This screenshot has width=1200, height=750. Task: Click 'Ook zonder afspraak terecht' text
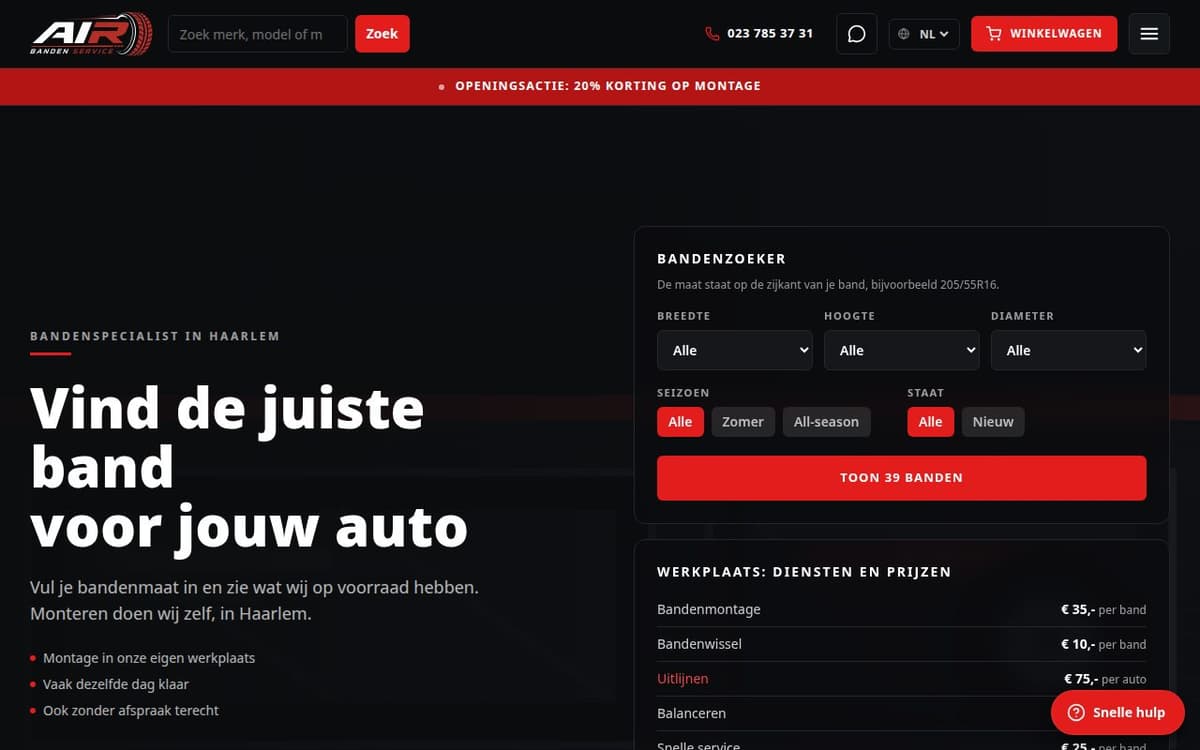point(131,710)
